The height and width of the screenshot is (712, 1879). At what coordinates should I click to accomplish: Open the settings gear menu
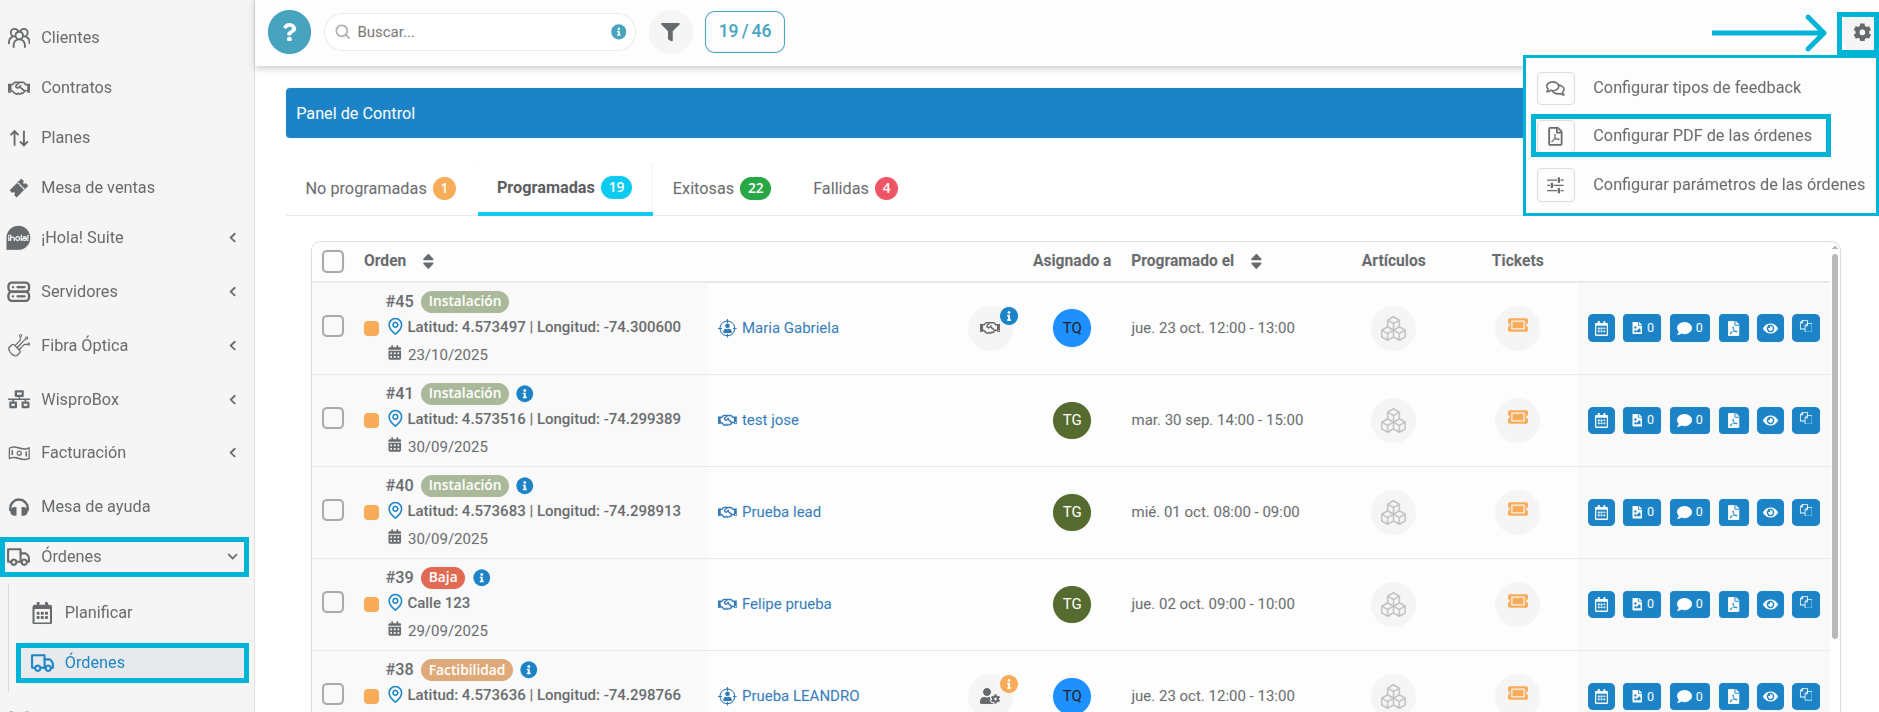[1861, 32]
